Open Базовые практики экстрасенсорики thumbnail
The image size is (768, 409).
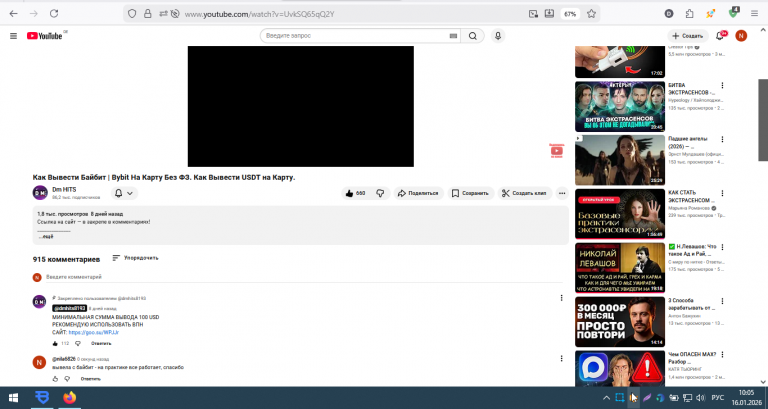[620, 214]
